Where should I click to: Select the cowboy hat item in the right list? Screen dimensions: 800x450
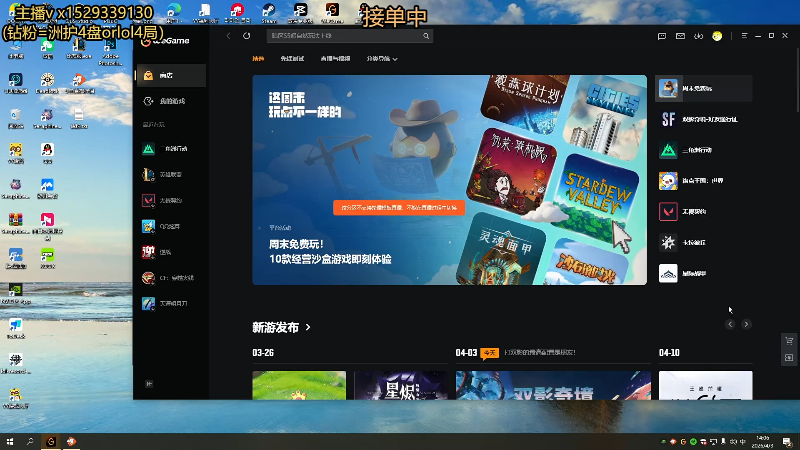[704, 88]
